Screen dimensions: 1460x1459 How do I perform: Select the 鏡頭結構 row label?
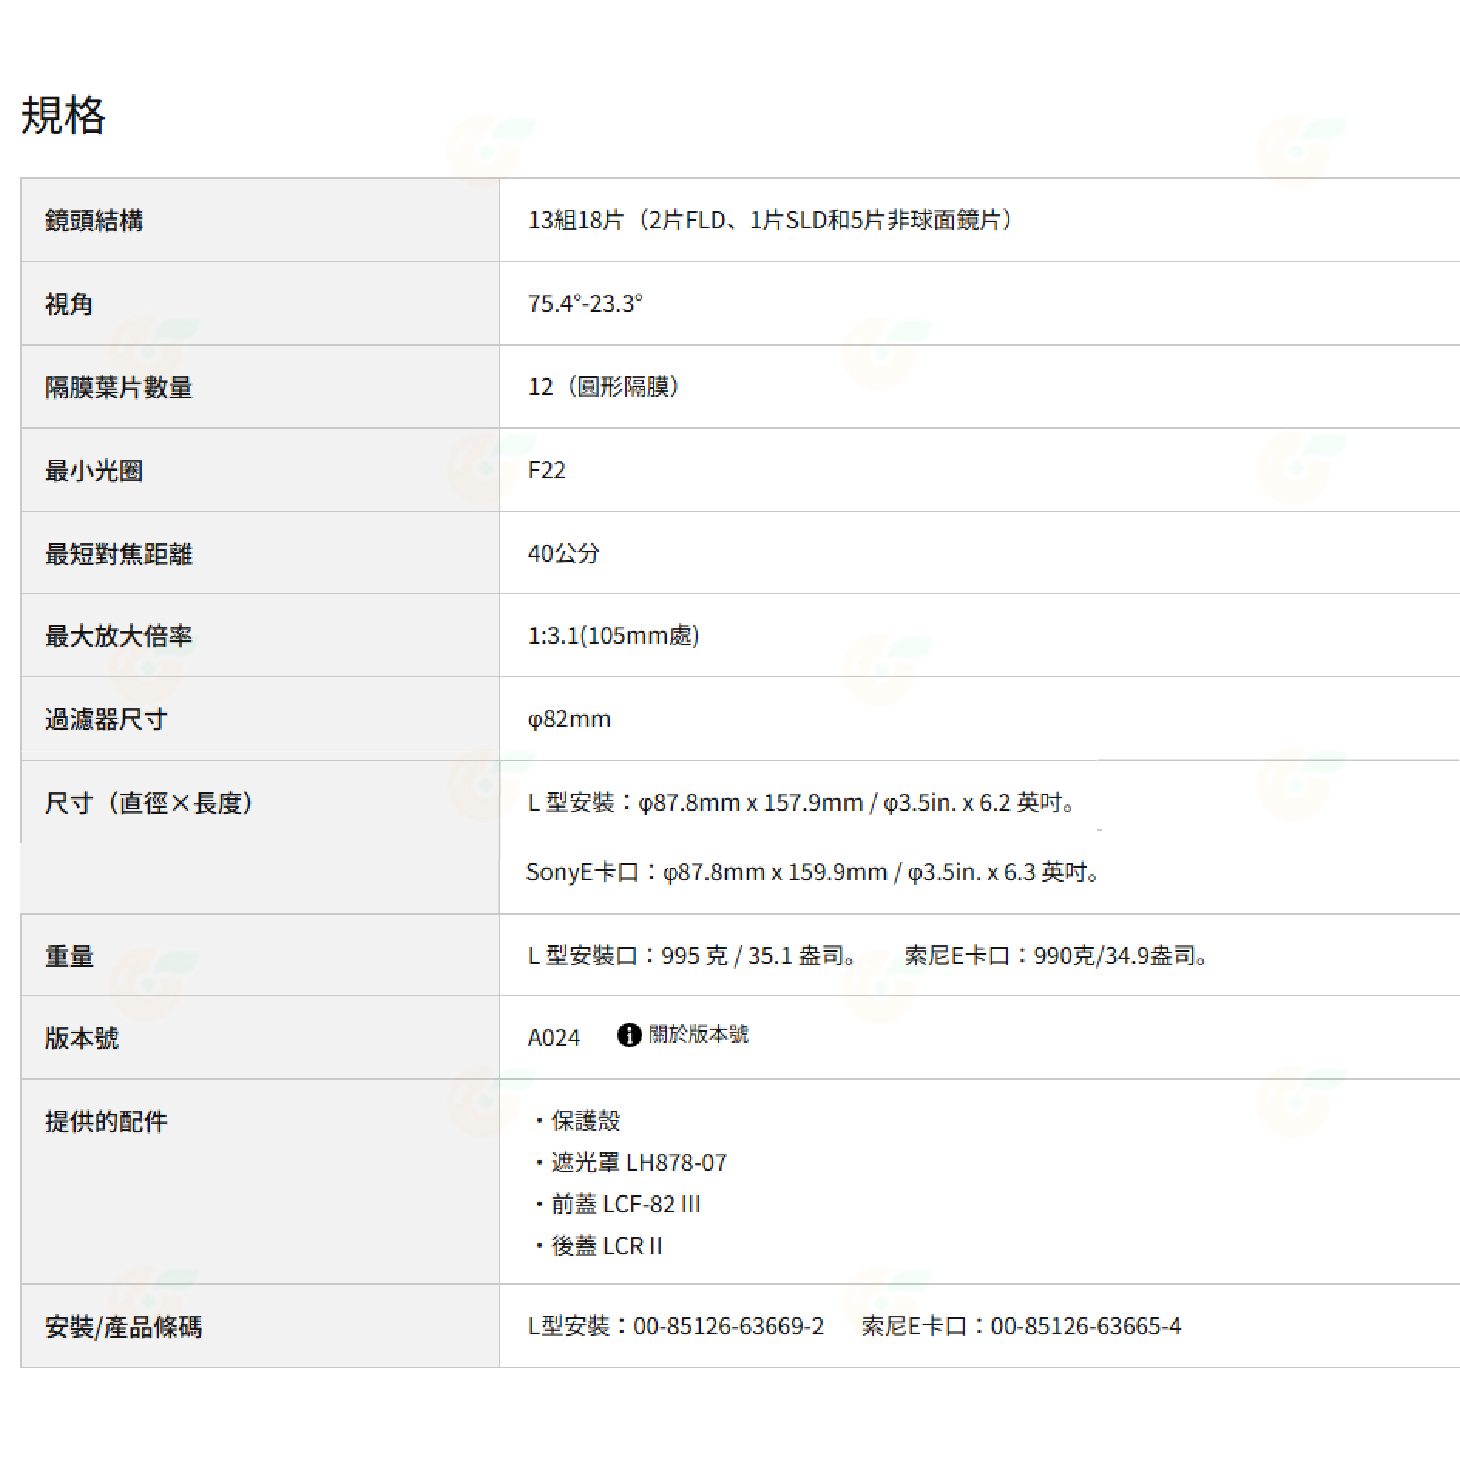[94, 222]
